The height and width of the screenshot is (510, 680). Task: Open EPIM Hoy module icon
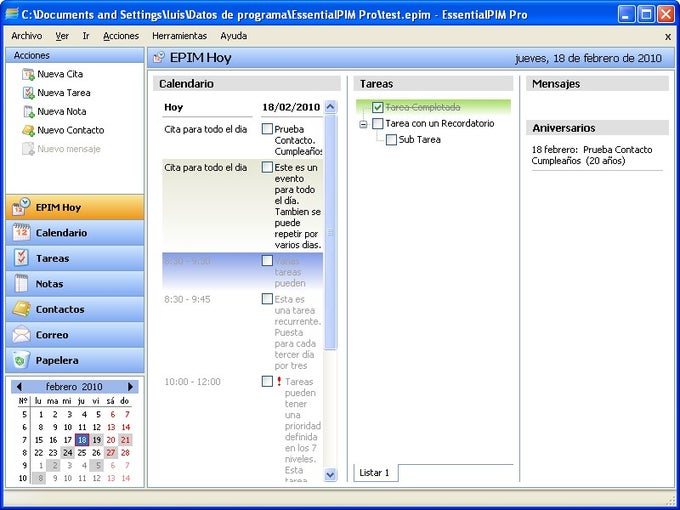click(21, 207)
